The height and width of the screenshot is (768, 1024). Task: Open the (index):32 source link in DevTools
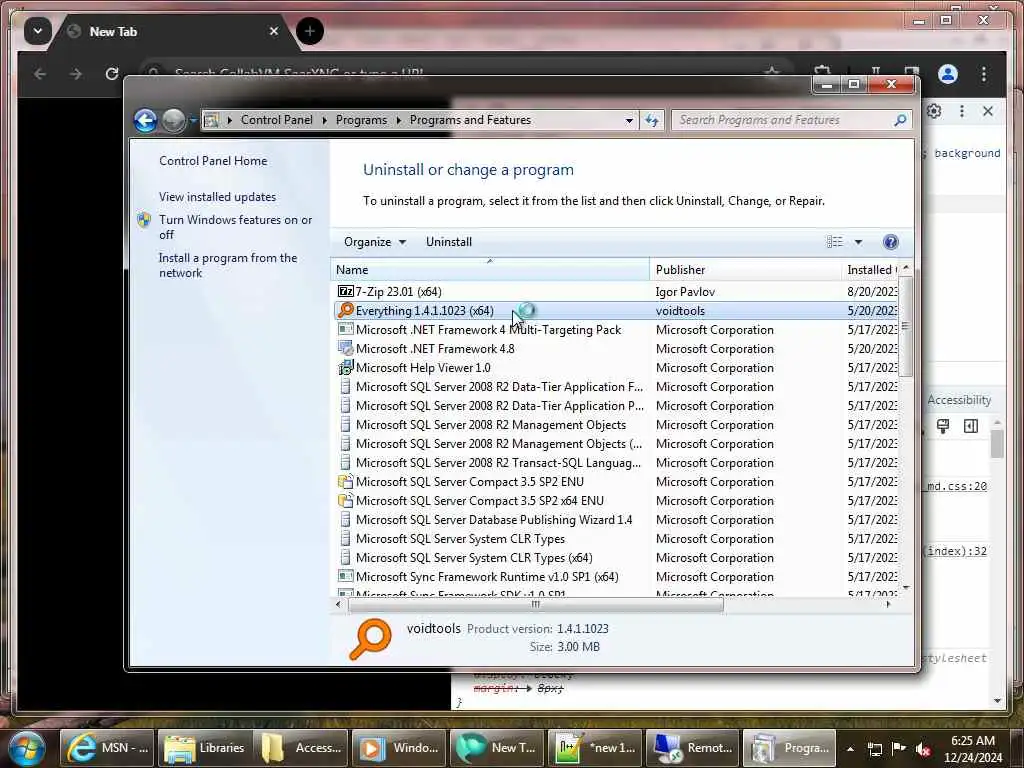coord(955,551)
